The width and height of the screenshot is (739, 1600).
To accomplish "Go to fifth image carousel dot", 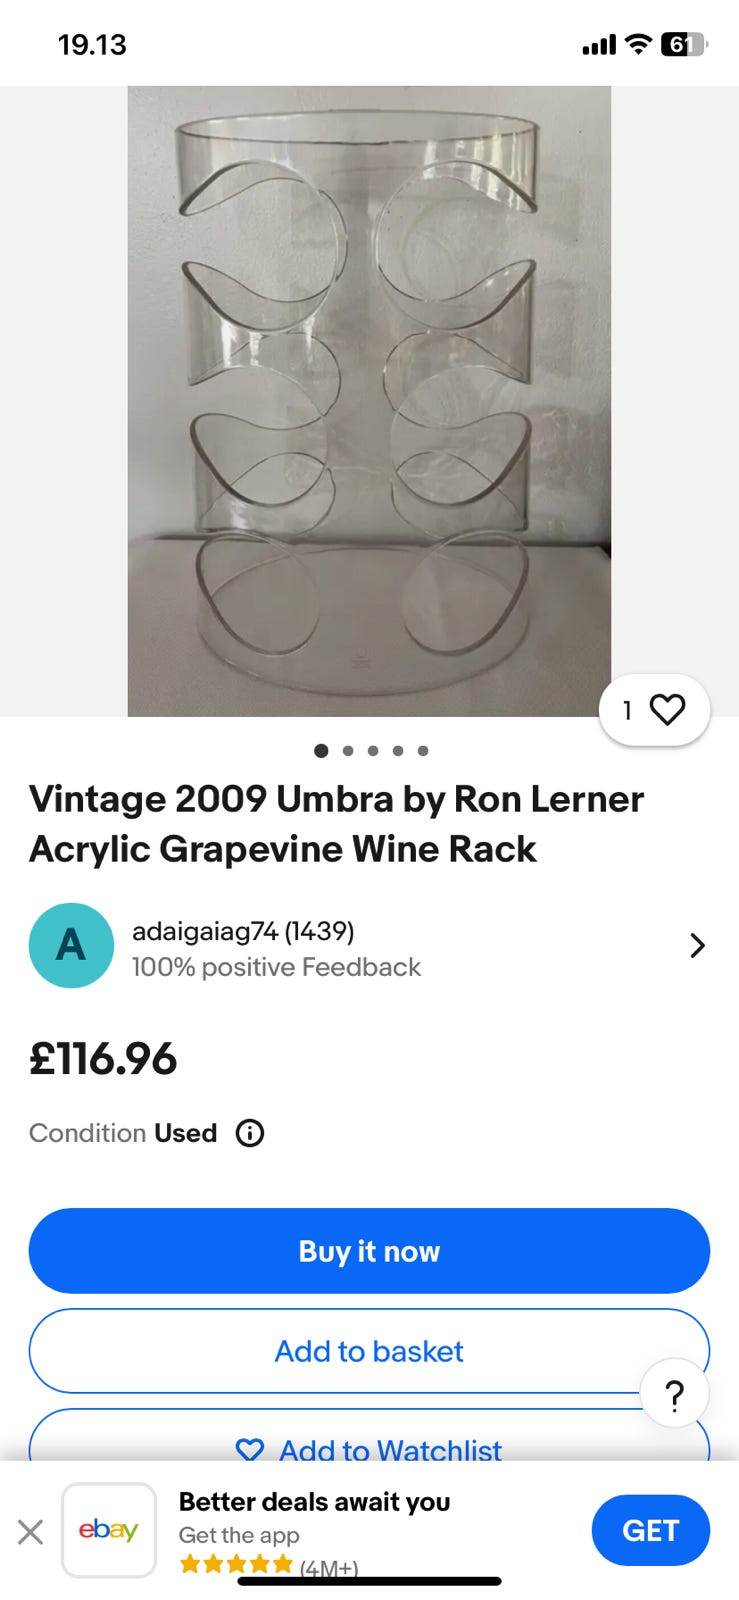I will click(423, 751).
